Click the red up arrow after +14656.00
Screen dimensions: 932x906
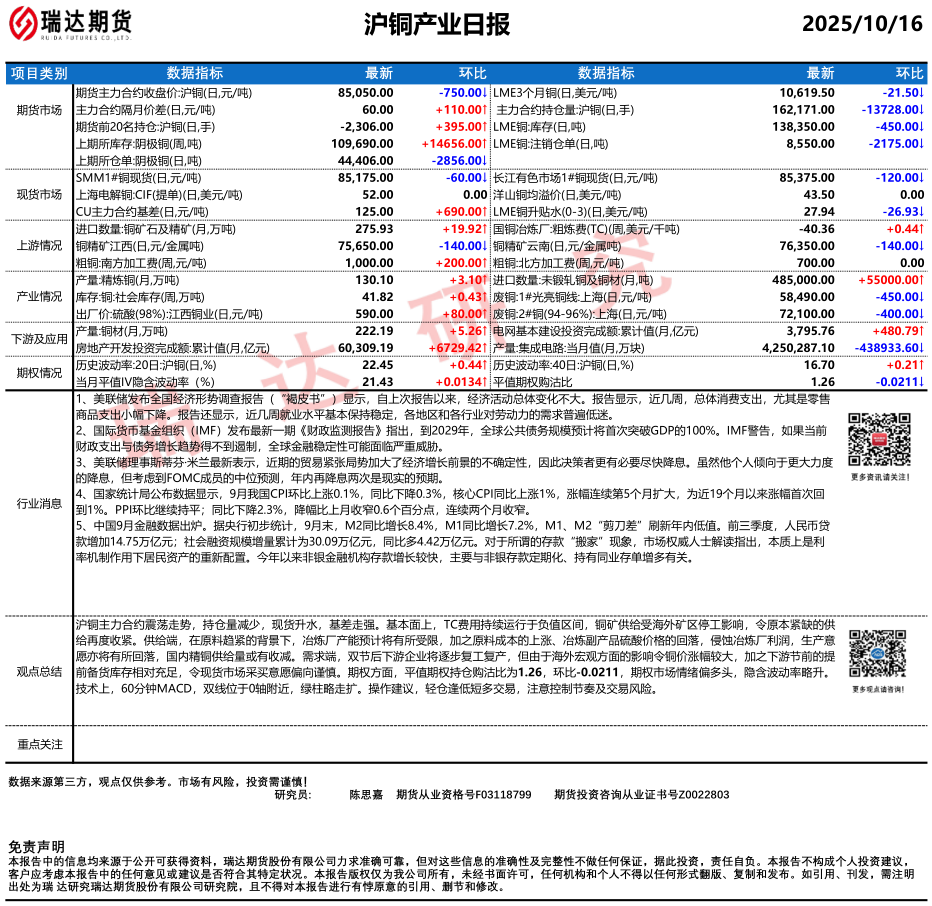[487, 144]
